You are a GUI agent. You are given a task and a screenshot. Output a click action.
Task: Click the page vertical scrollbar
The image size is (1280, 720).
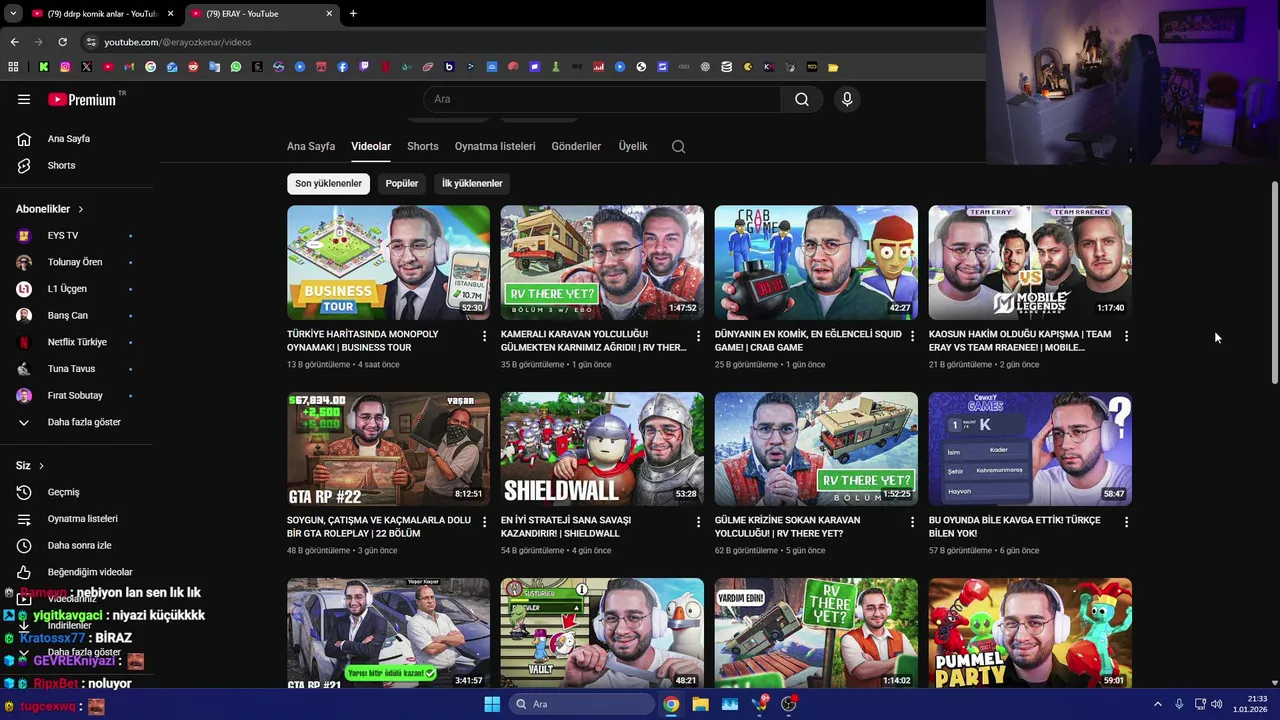tap(1274, 283)
